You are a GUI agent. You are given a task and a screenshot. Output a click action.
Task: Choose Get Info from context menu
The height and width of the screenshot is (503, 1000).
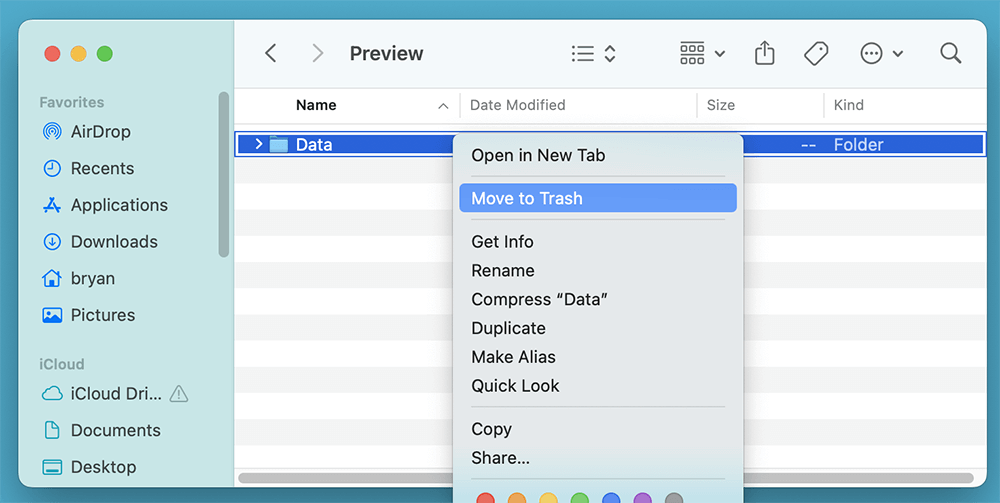598,242
